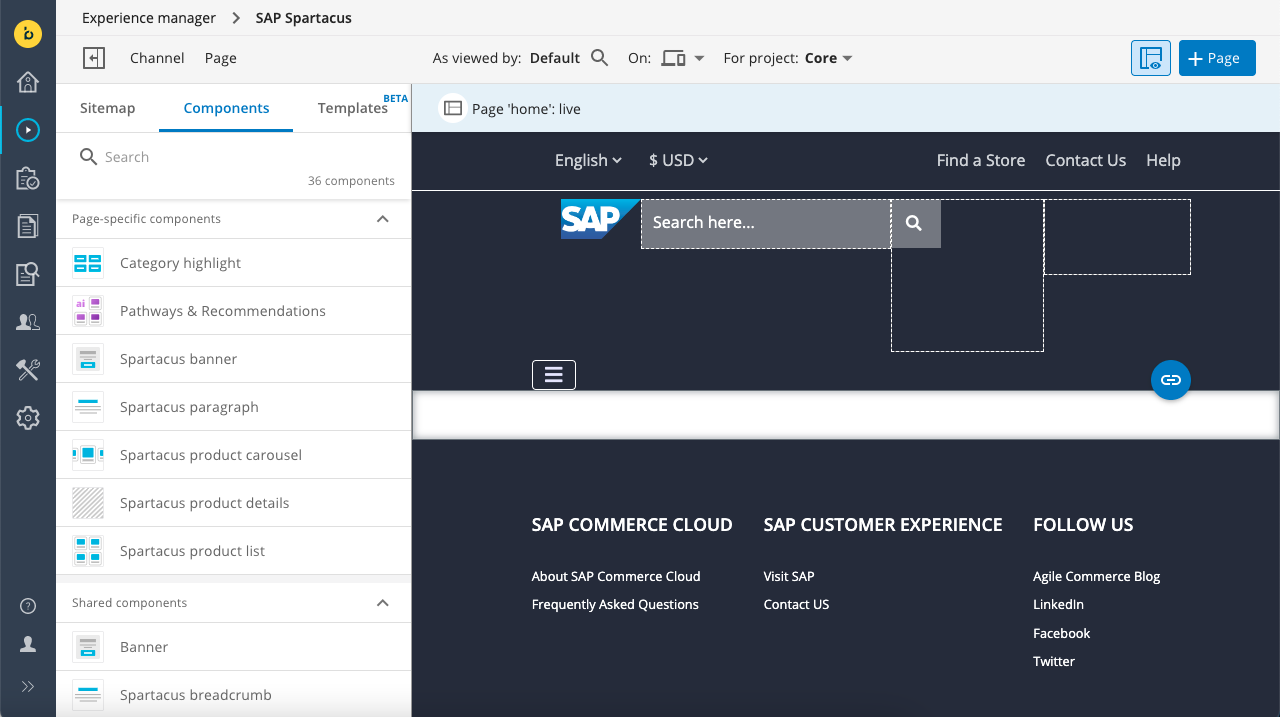Open the tools wrench icon in sidebar
Image resolution: width=1280 pixels, height=717 pixels.
pyautogui.click(x=28, y=370)
